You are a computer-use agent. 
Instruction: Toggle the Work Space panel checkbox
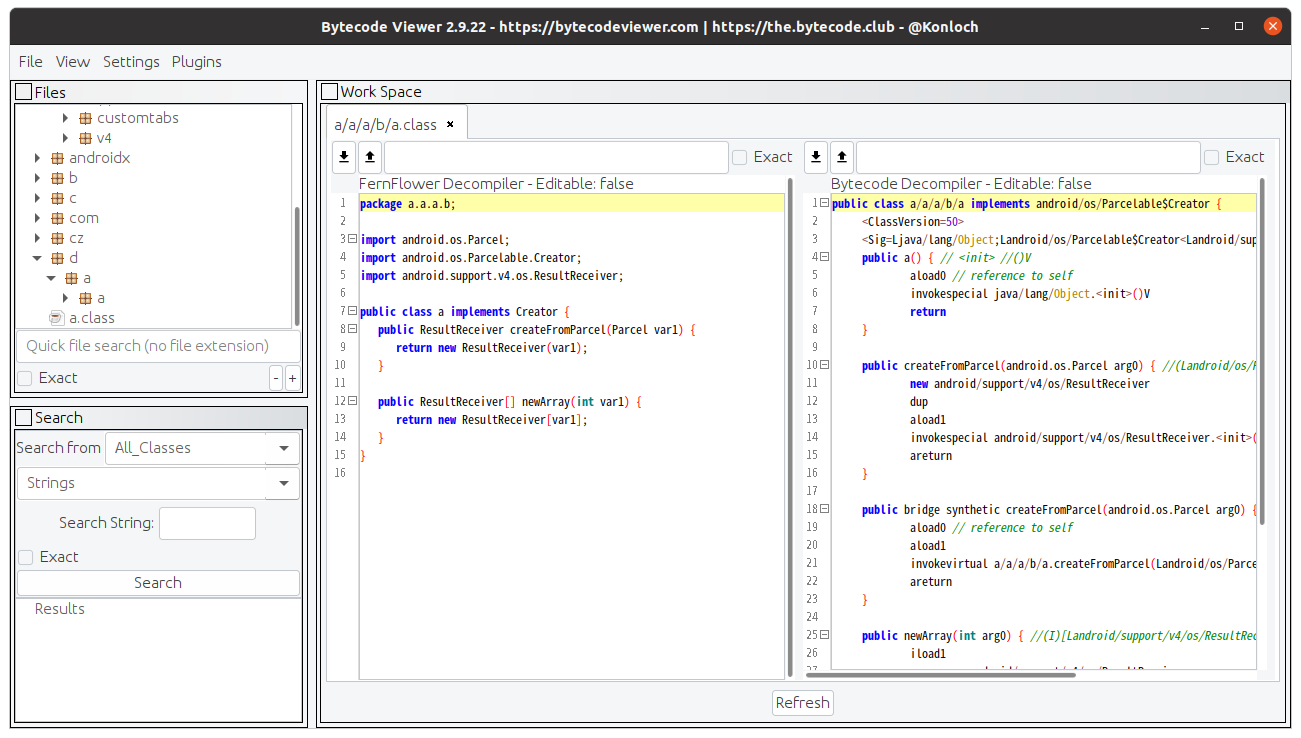[x=330, y=91]
